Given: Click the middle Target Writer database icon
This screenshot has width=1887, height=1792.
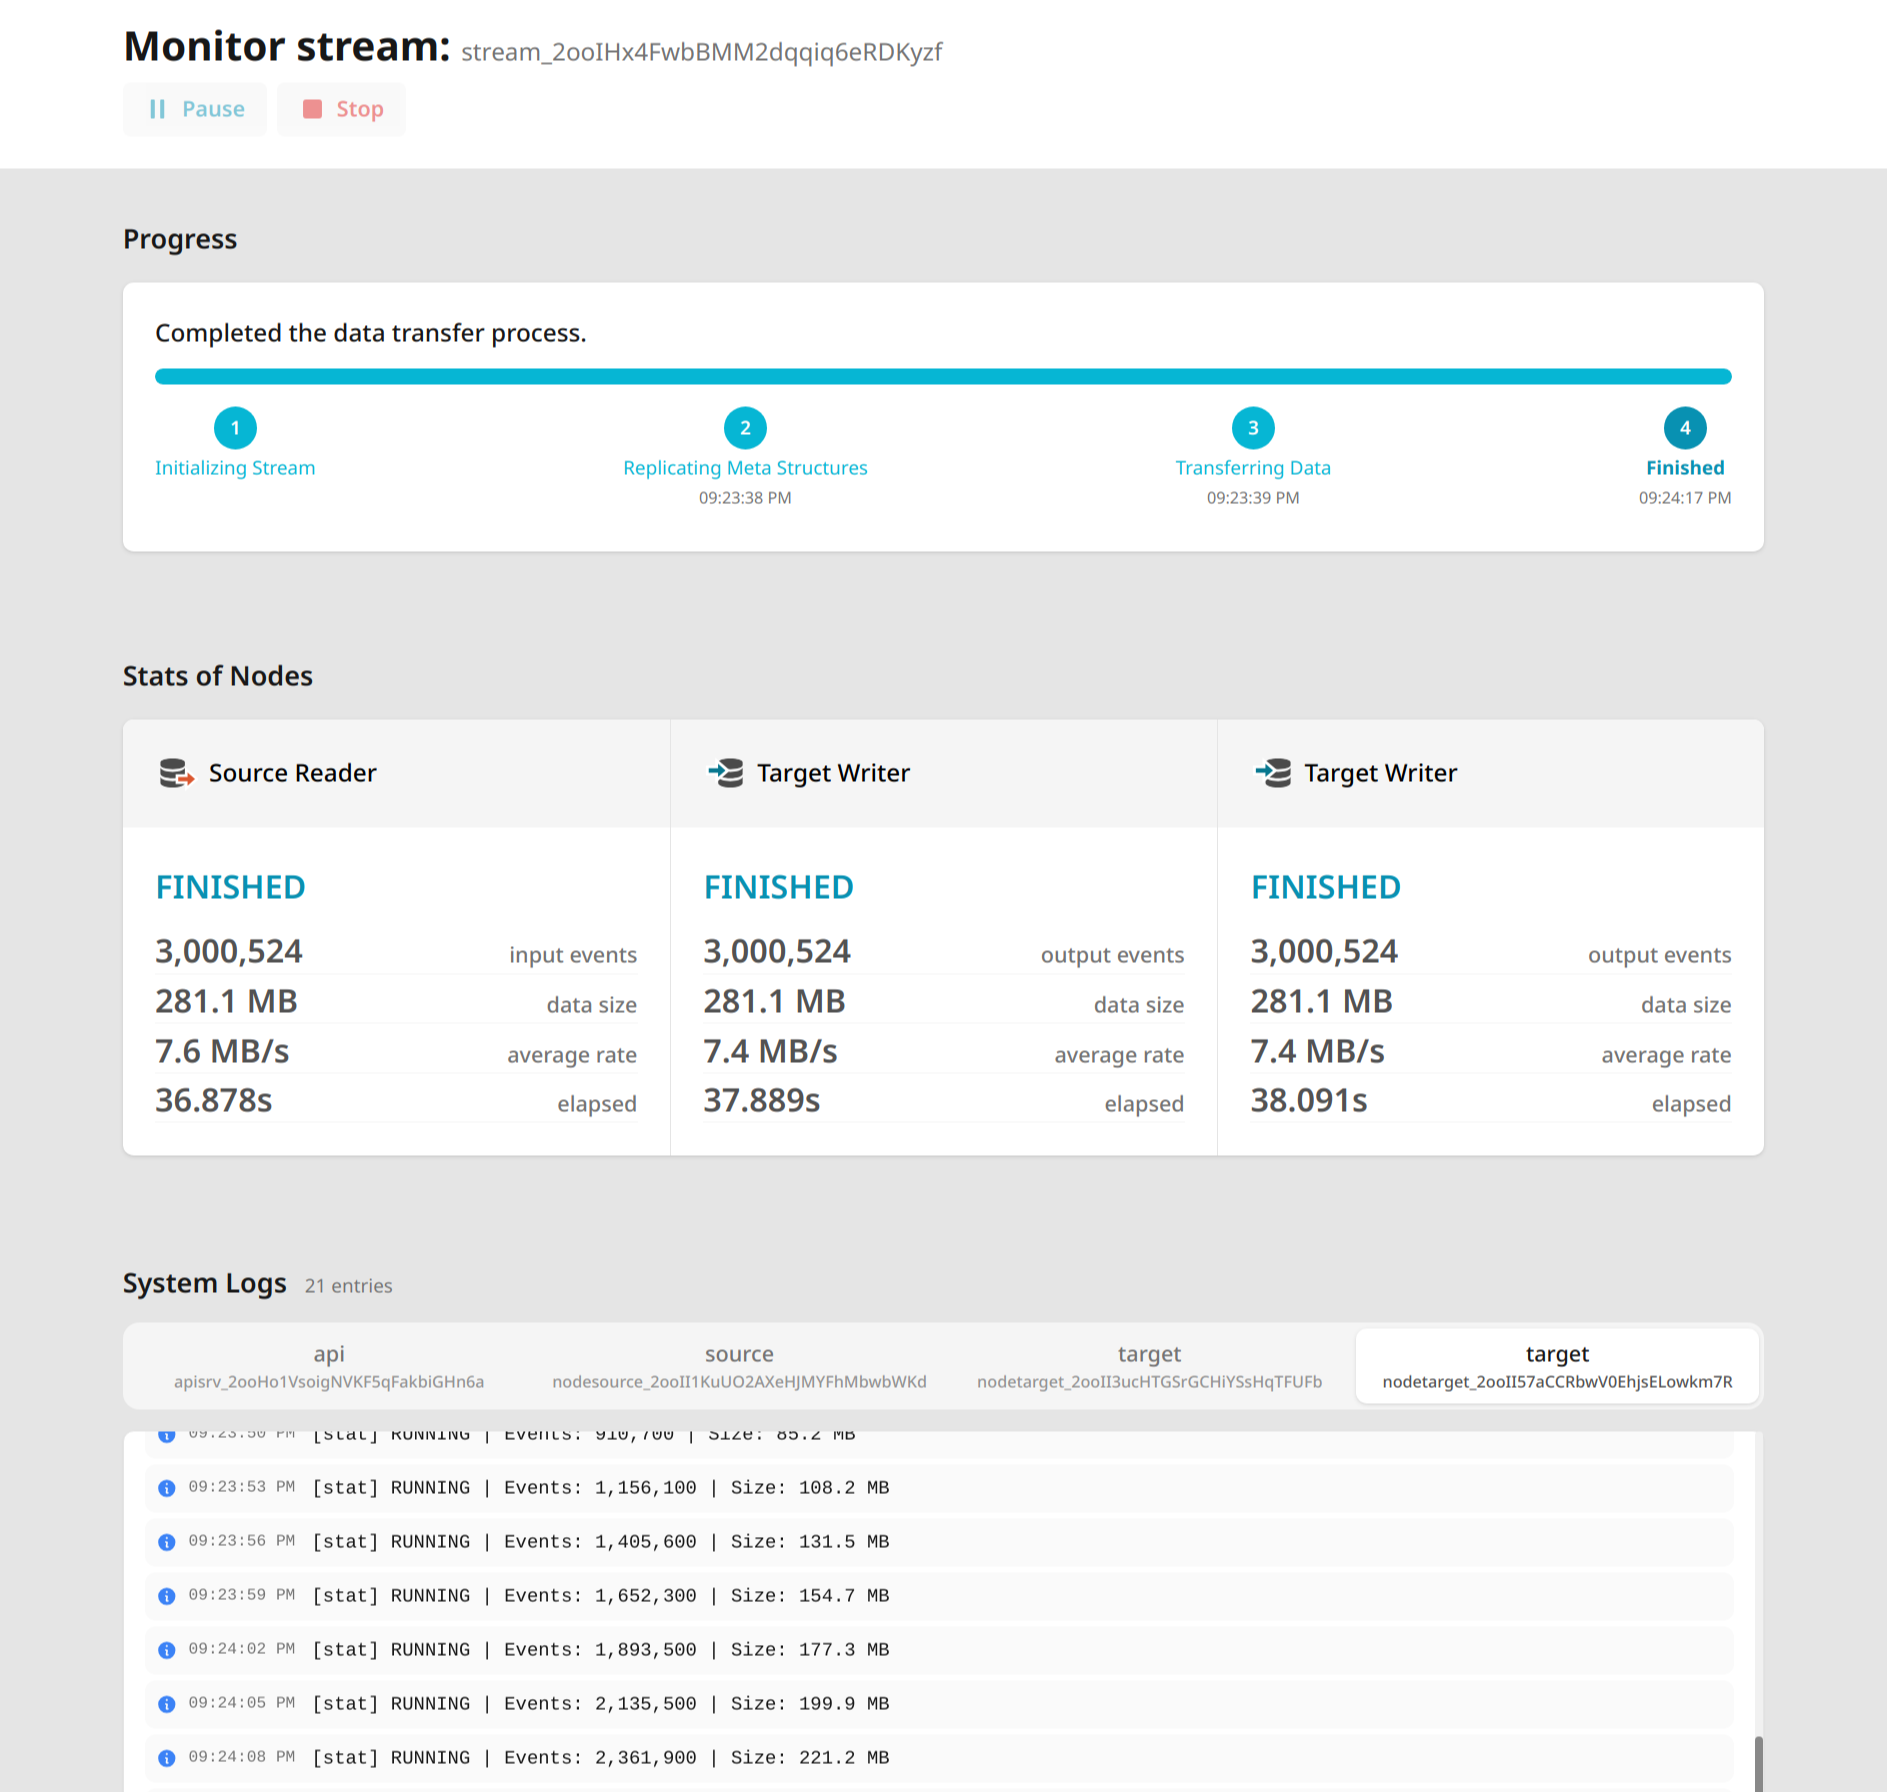Looking at the screenshot, I should [726, 773].
